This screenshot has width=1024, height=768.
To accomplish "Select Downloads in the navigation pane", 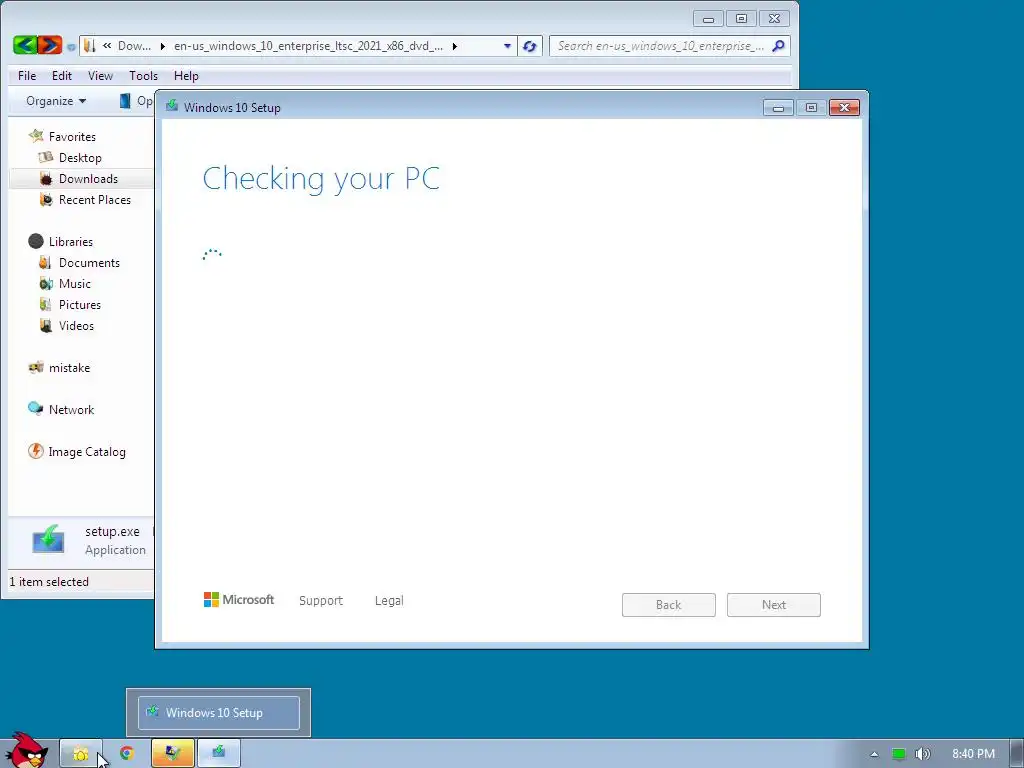I will click(88, 178).
